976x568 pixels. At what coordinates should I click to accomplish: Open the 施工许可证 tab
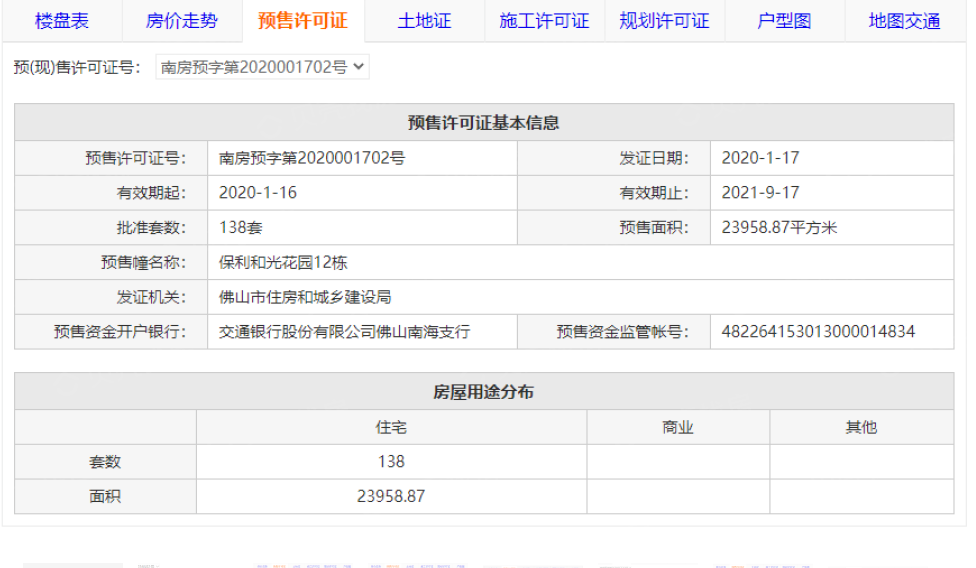click(x=544, y=21)
